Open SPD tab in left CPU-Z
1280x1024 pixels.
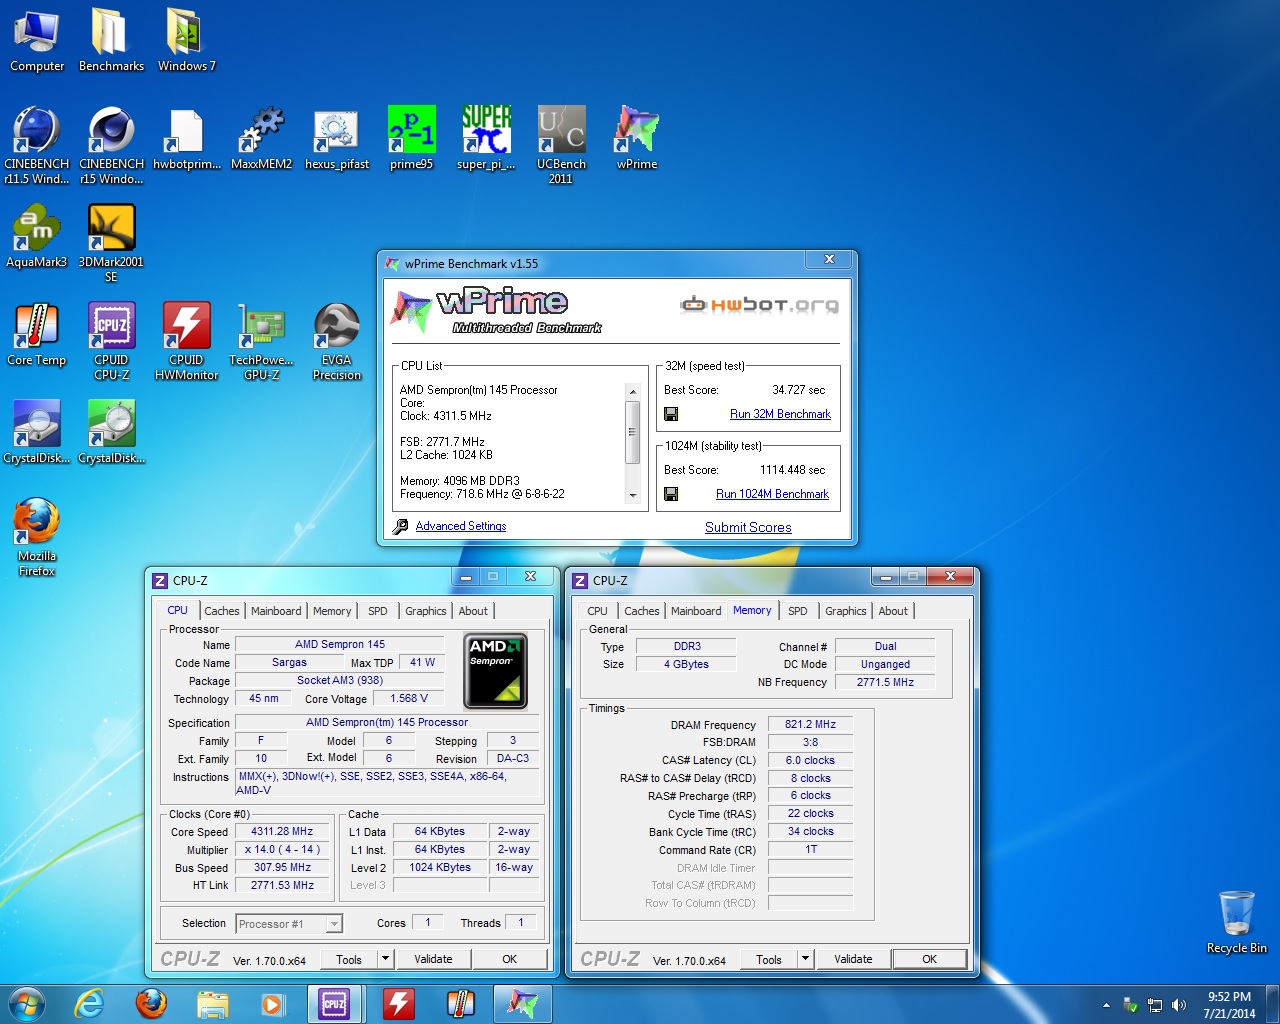click(x=377, y=611)
